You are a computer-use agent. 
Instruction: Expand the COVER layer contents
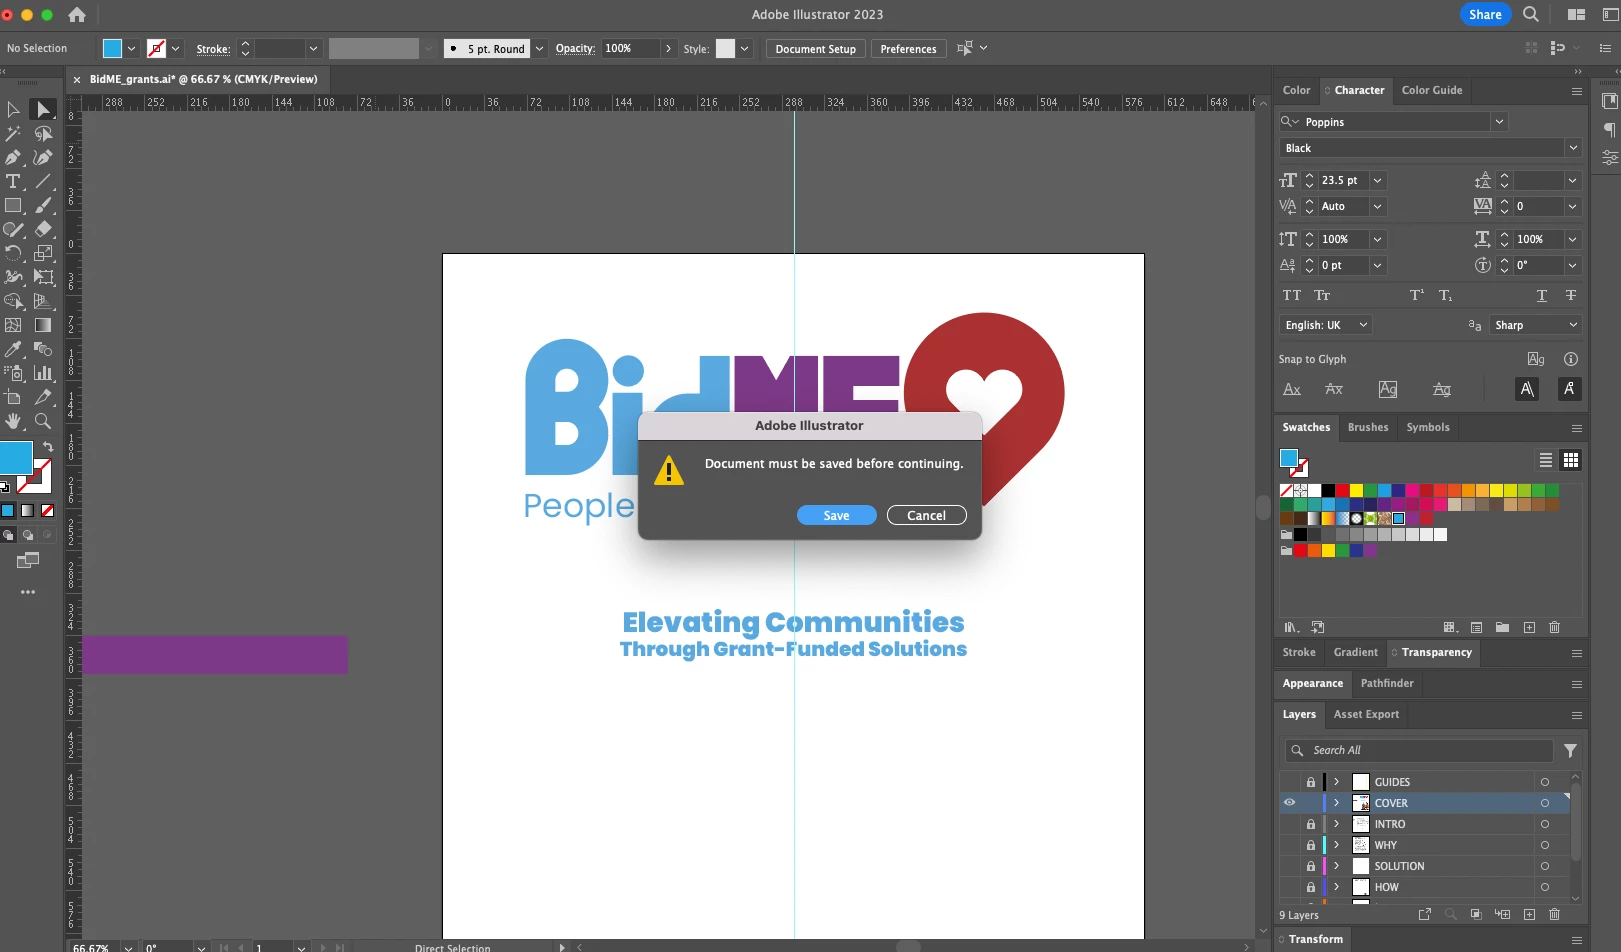pos(1336,803)
